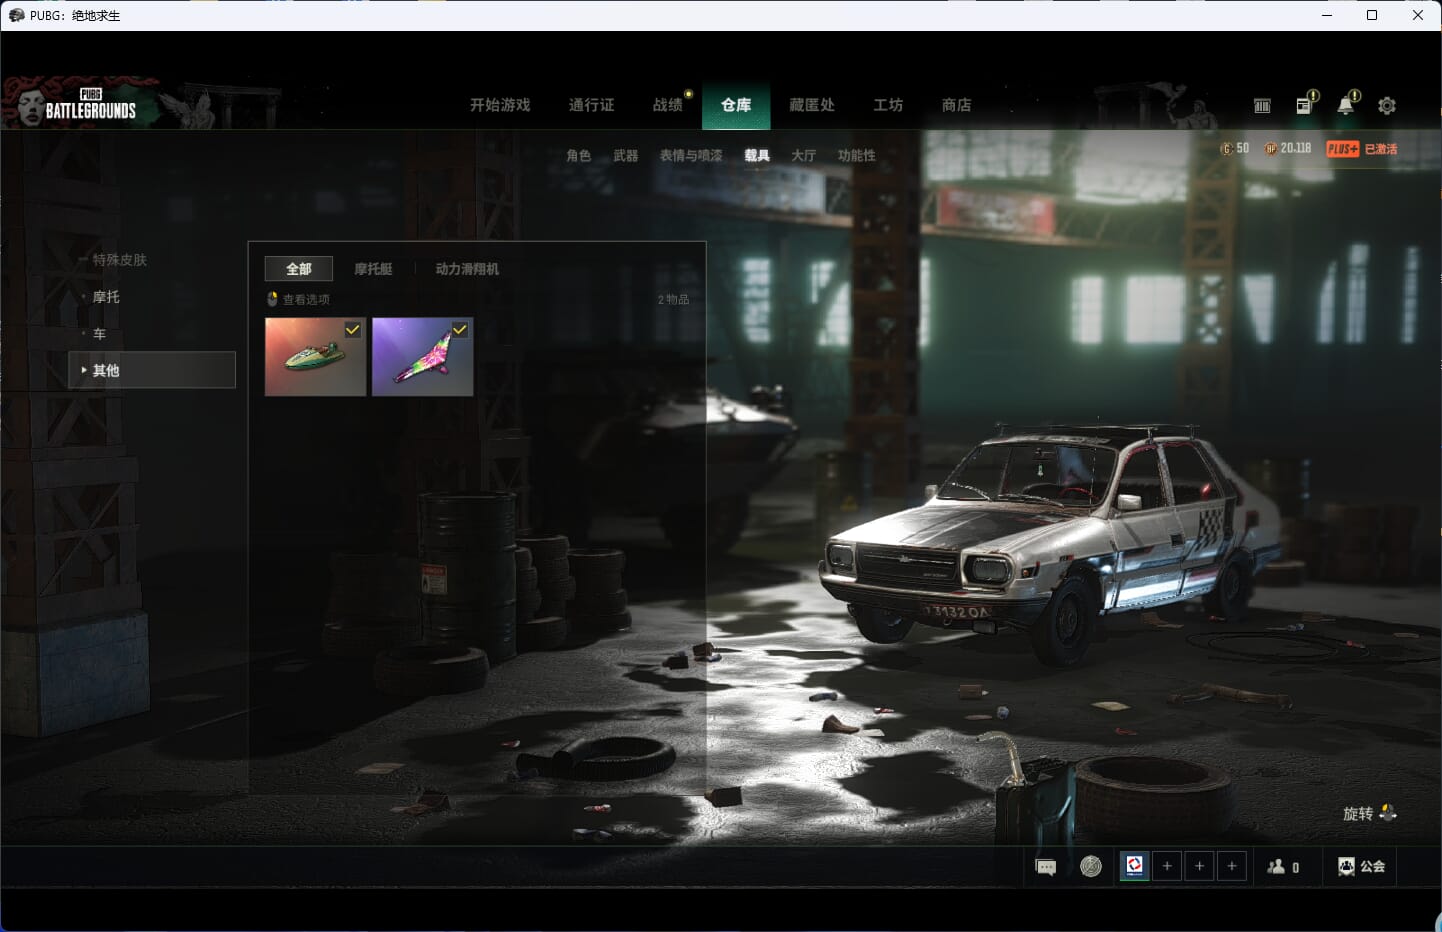Click the empty team slot beside the avatar

[1167, 866]
